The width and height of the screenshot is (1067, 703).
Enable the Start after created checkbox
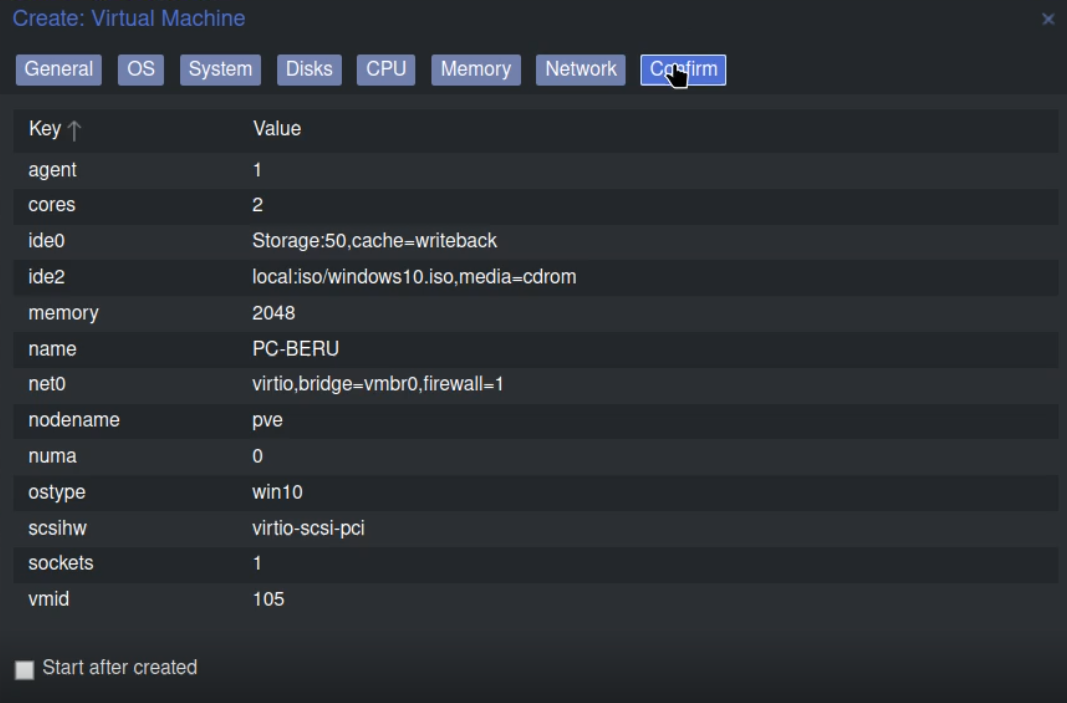(x=25, y=669)
